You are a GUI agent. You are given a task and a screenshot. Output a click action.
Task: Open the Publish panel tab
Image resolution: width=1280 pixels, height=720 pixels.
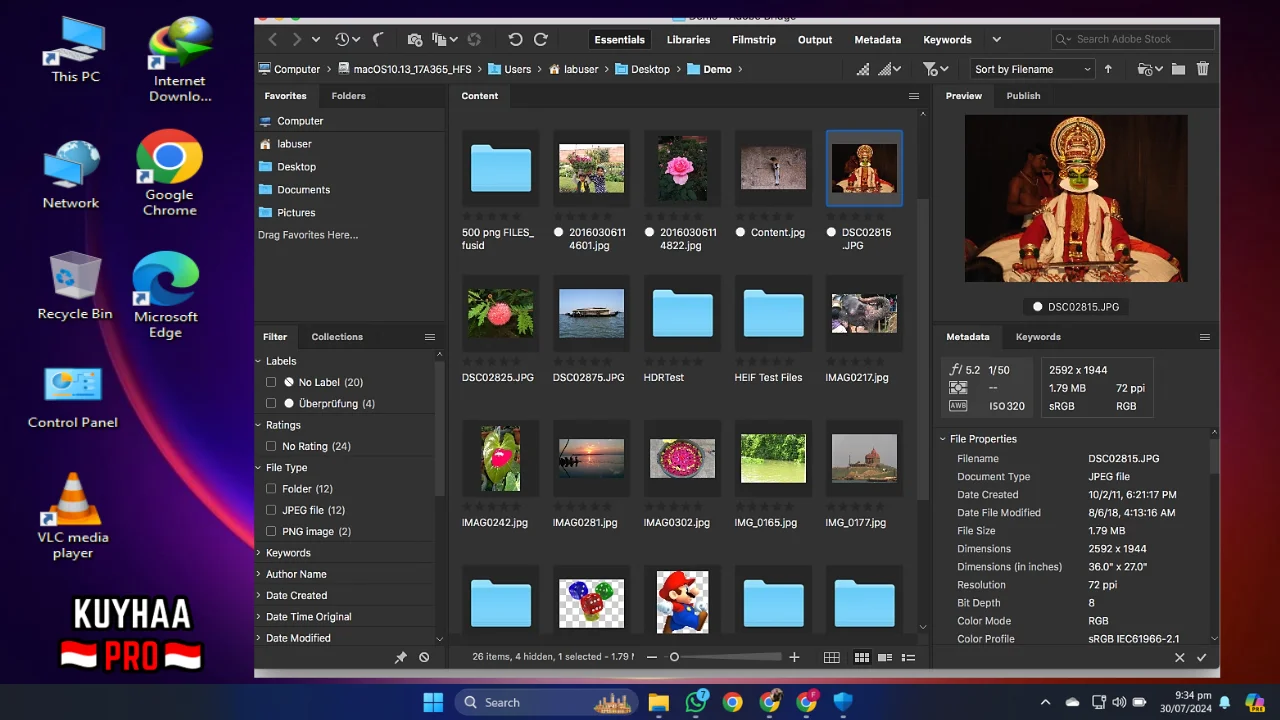click(x=1023, y=96)
